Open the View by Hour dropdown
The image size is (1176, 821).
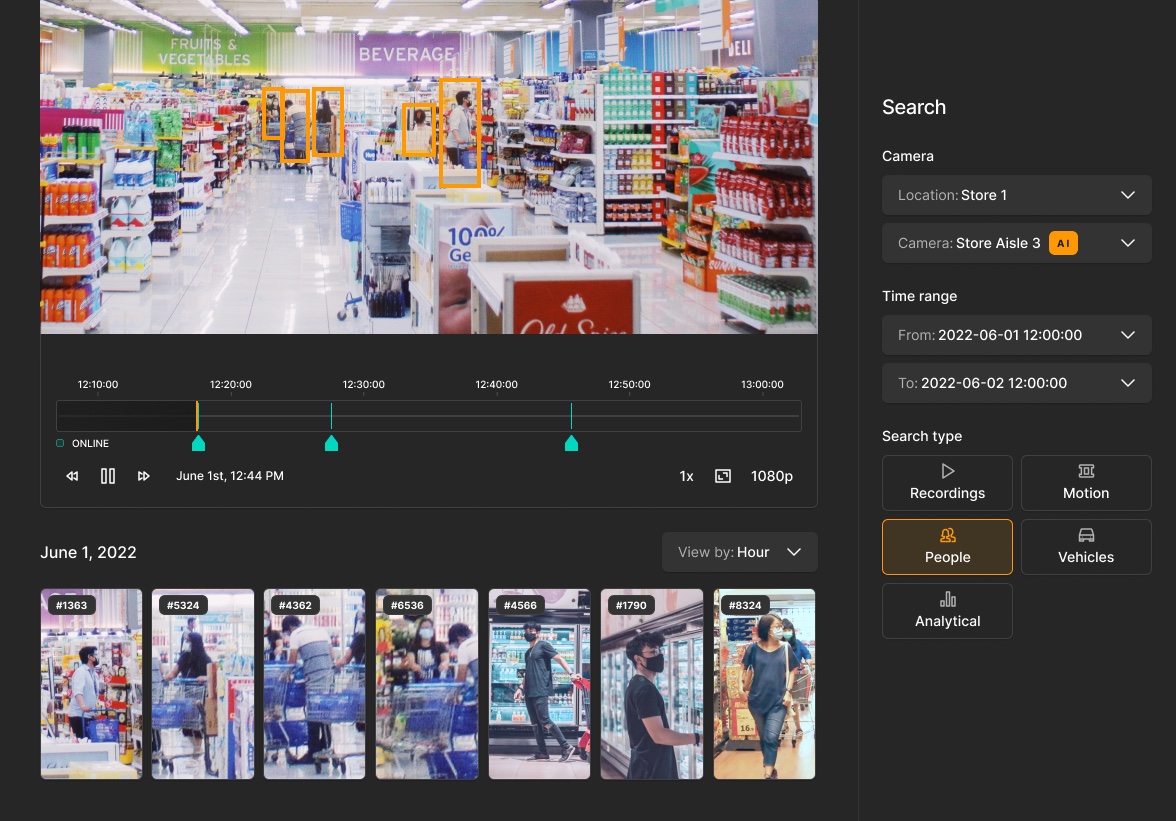740,552
